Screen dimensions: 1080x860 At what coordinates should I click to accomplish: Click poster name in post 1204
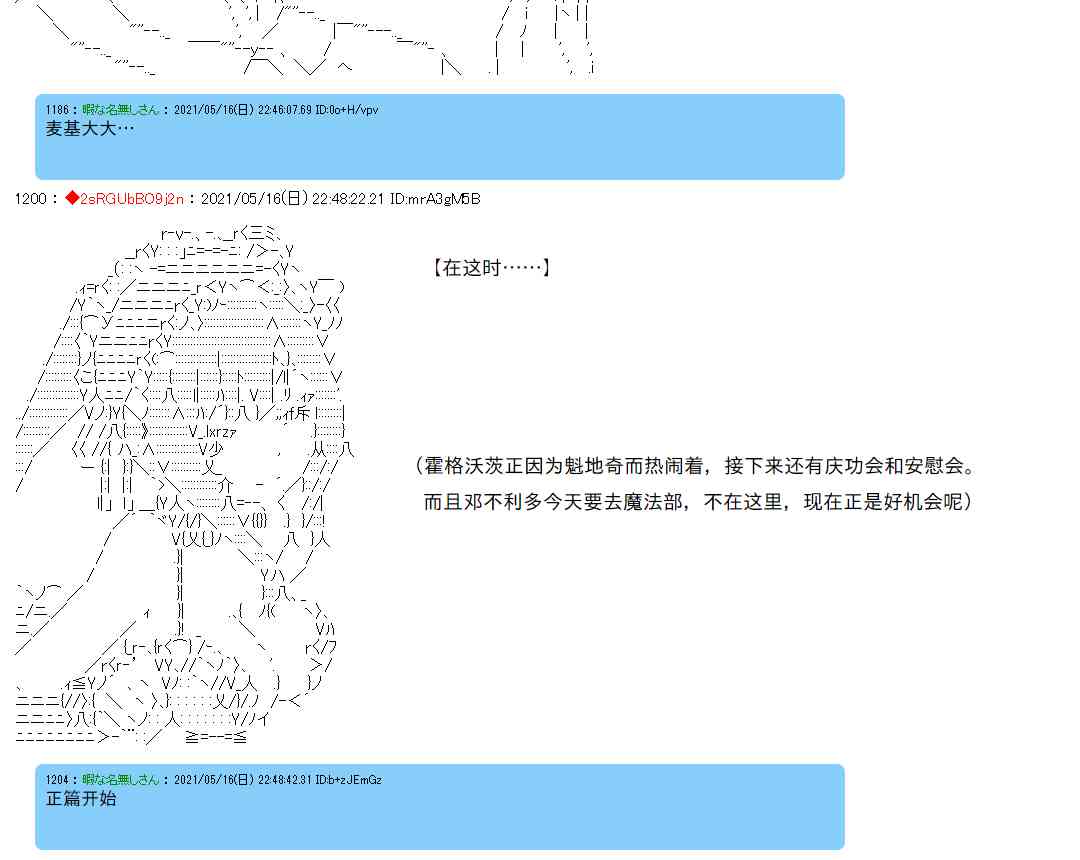coord(121,779)
